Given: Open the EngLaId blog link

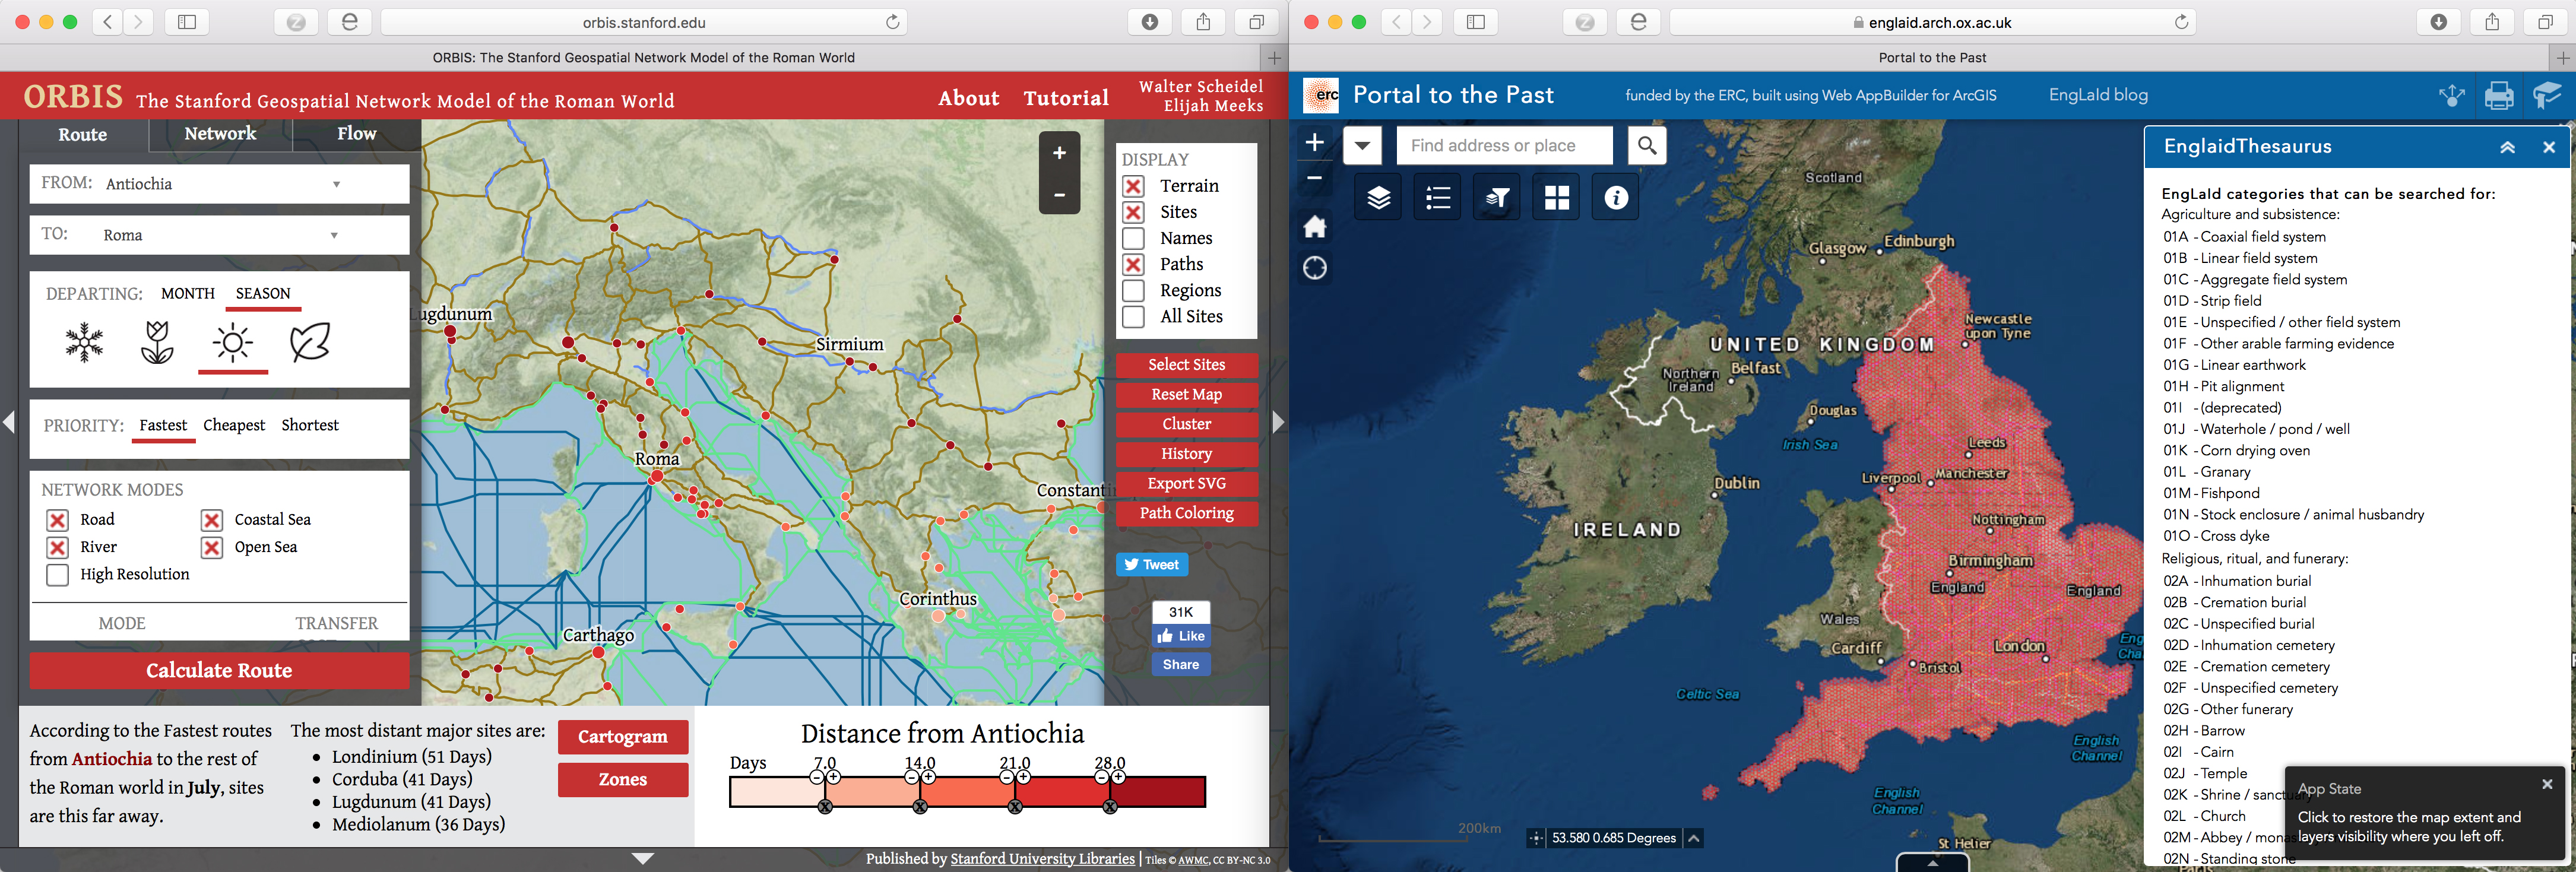Looking at the screenshot, I should pos(2098,95).
